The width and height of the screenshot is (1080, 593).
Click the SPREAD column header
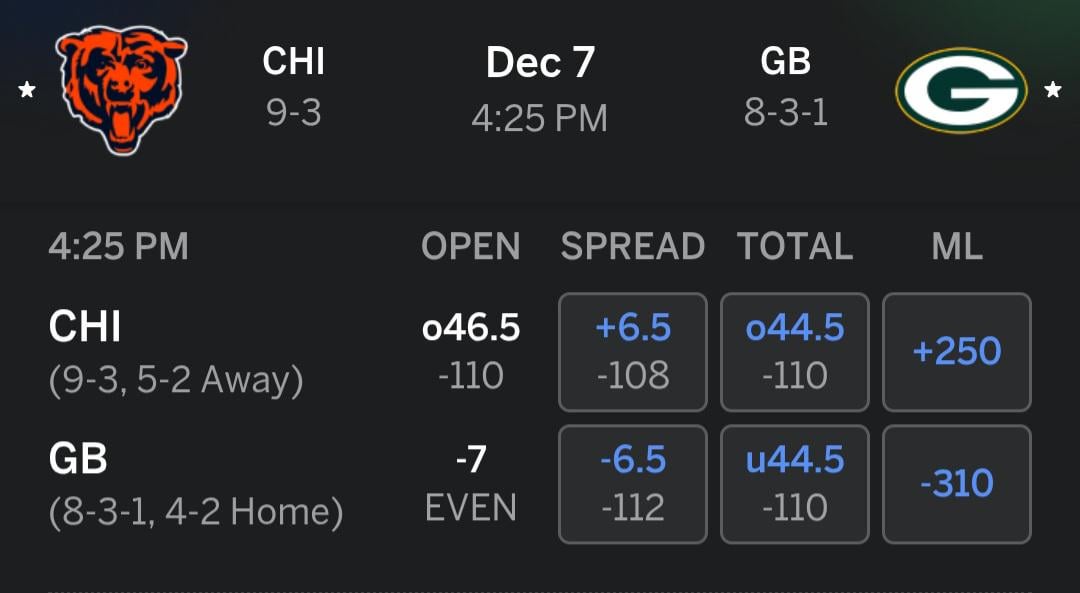click(632, 246)
